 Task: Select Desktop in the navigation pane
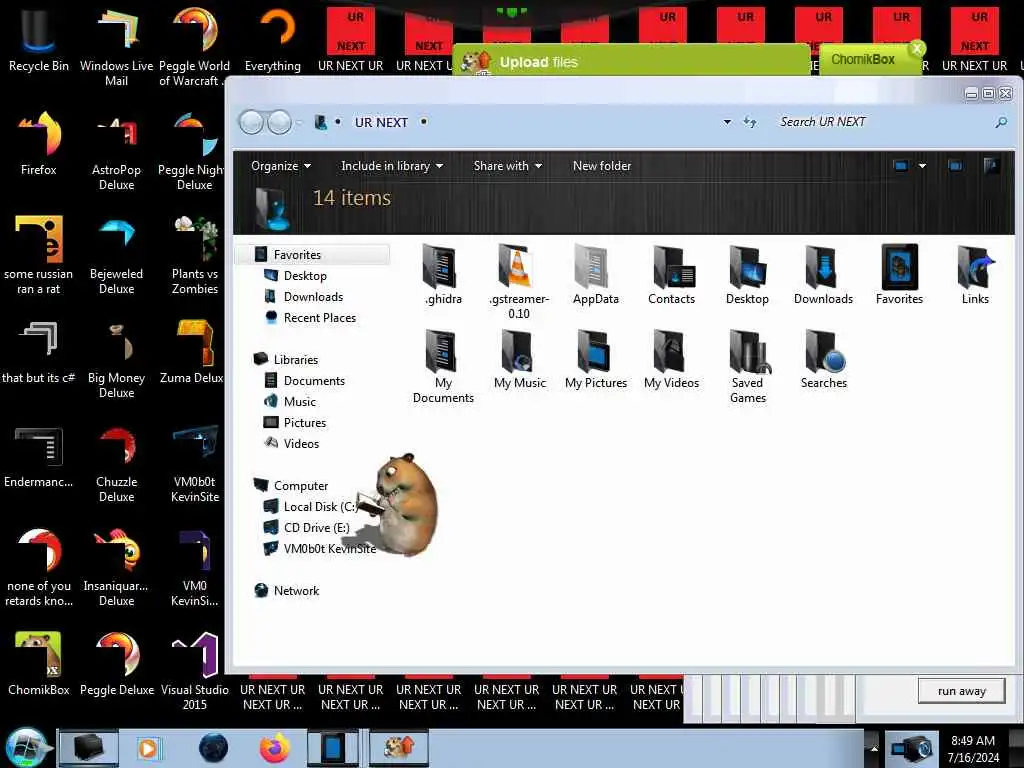coord(305,276)
